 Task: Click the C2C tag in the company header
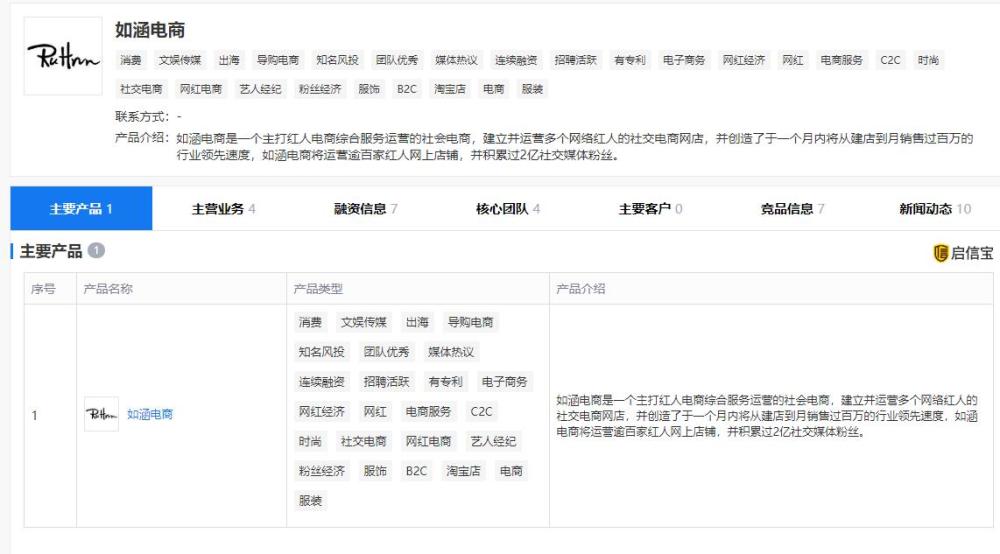[890, 60]
